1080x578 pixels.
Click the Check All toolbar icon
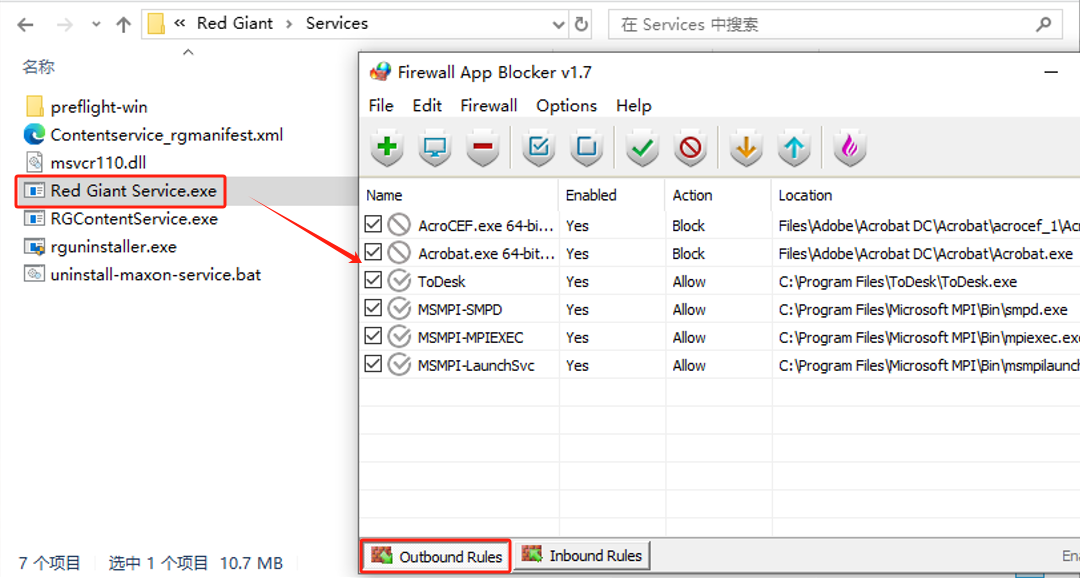(539, 147)
